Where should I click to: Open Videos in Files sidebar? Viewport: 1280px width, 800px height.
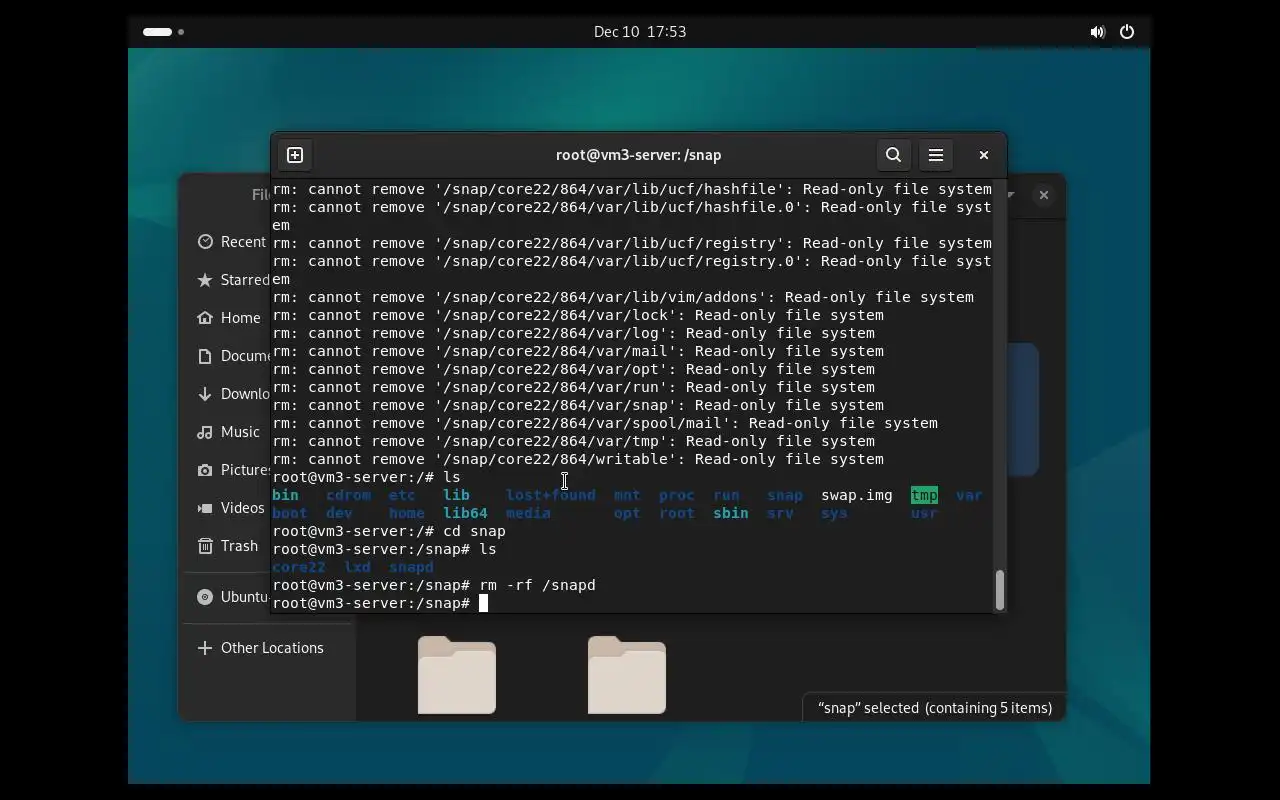coord(242,507)
